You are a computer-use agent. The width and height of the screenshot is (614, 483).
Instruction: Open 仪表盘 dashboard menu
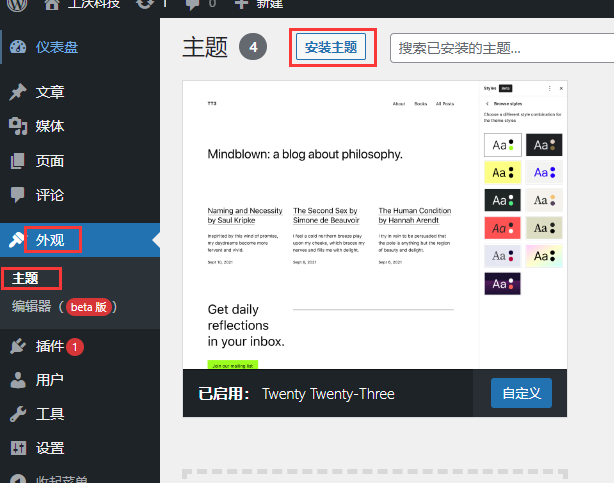coord(57,47)
